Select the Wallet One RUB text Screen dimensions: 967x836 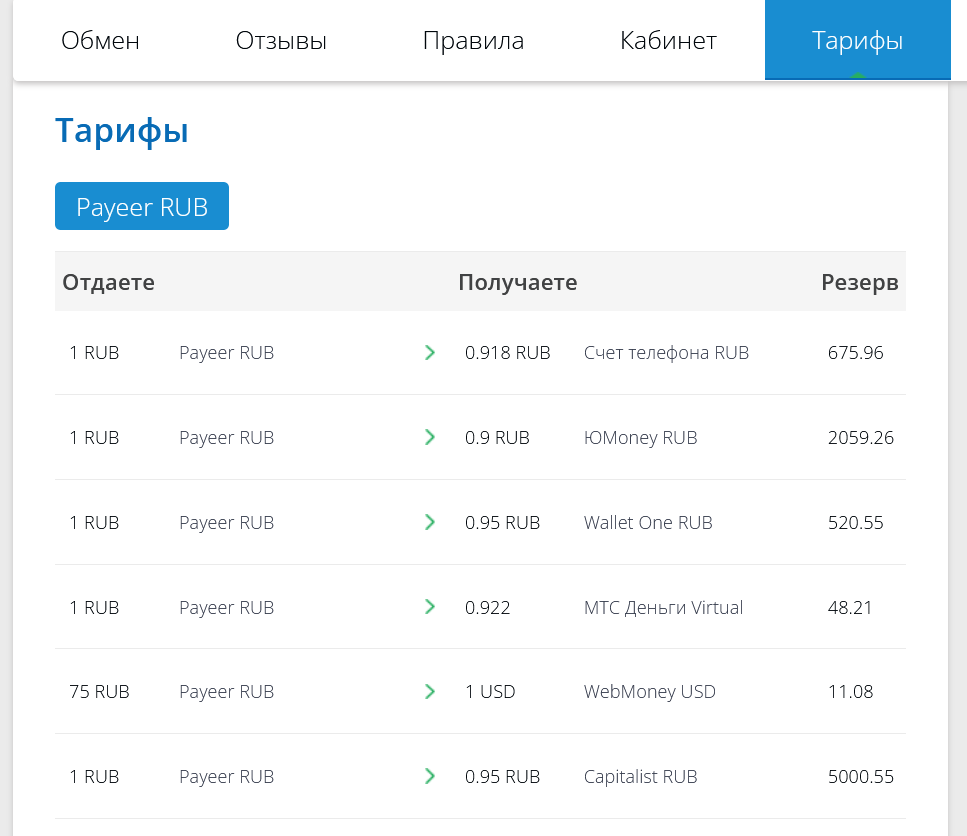648,523
